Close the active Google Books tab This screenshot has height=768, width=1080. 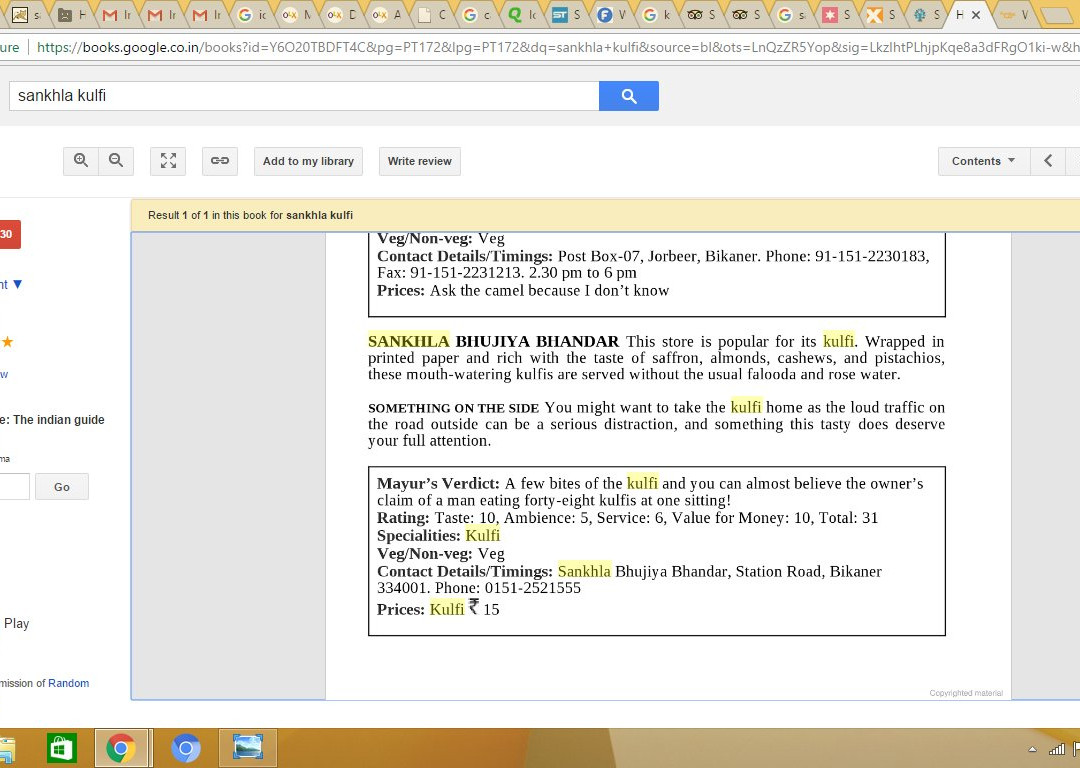point(976,14)
